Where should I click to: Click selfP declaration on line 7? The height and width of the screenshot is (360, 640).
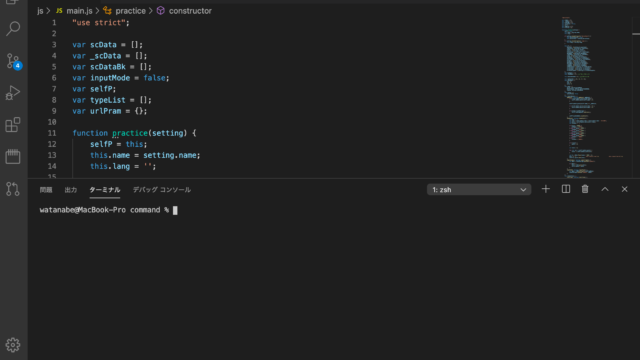pos(101,89)
